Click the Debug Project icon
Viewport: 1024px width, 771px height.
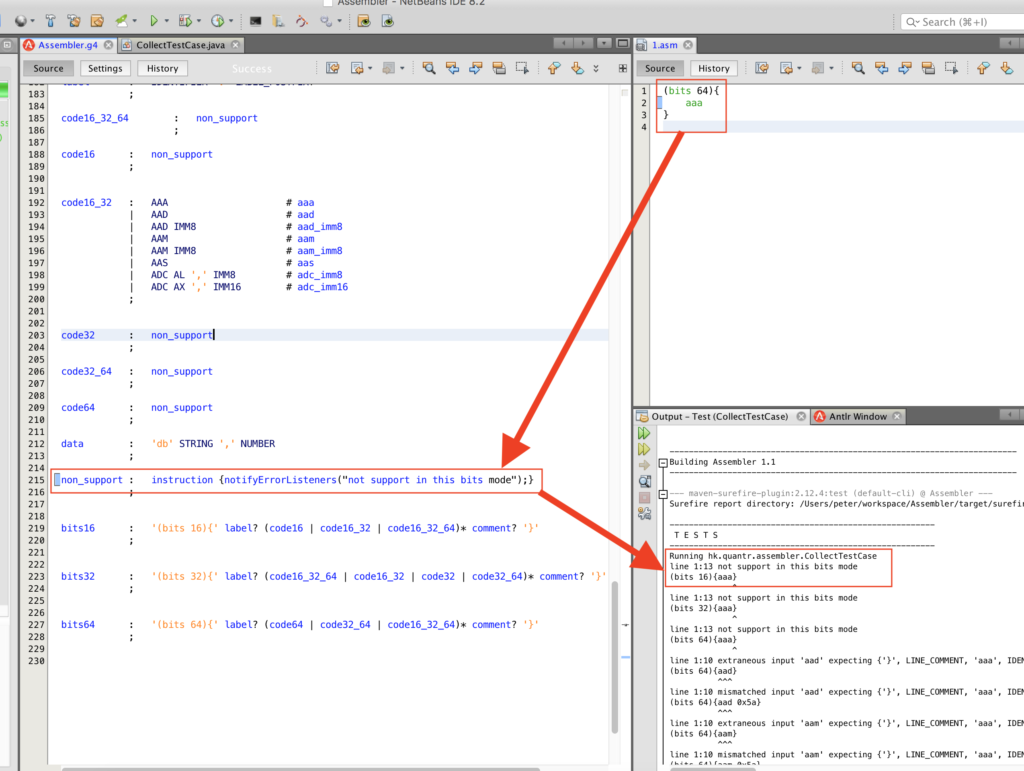185,22
